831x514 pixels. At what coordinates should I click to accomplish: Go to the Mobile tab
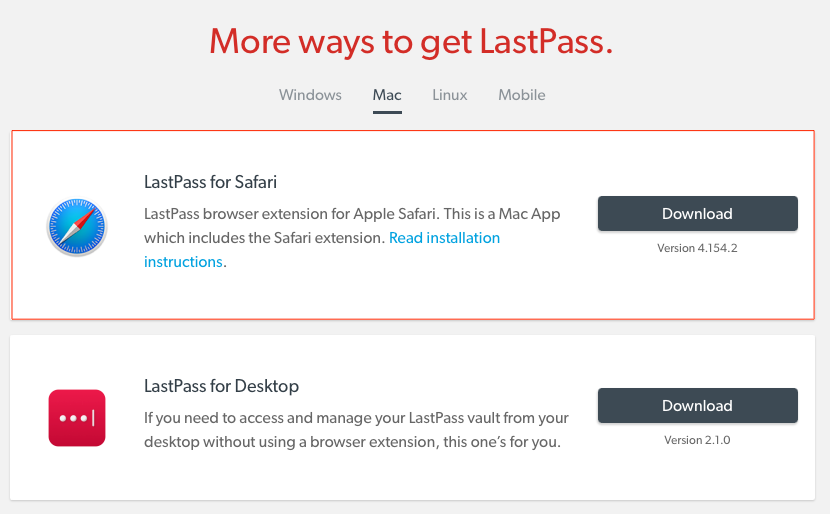pyautogui.click(x=521, y=95)
